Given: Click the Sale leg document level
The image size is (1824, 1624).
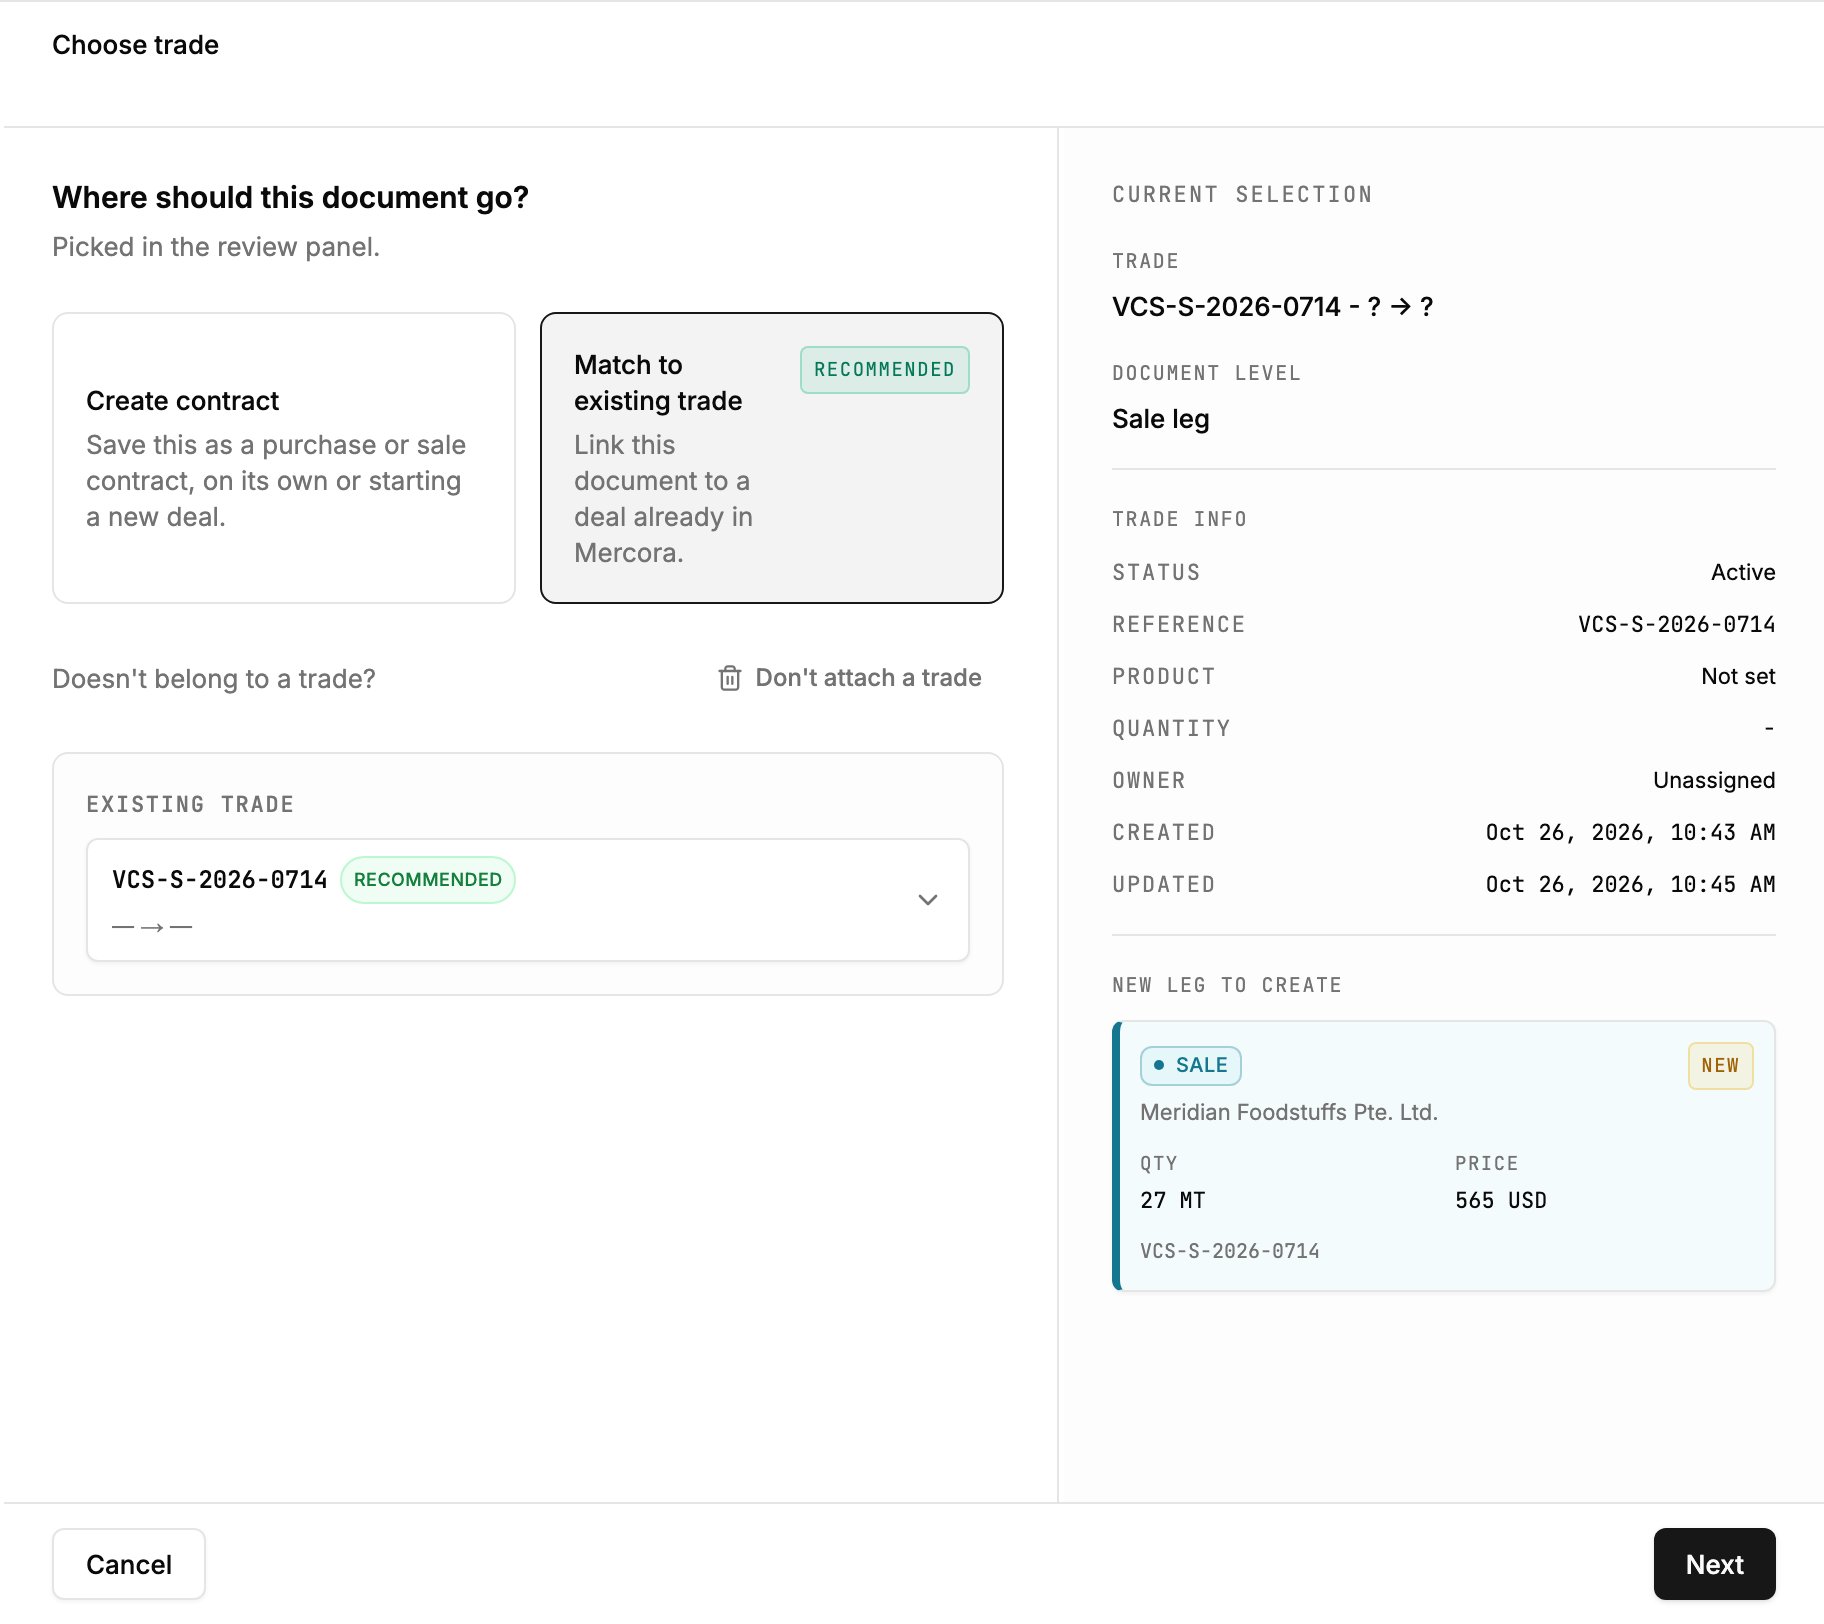Looking at the screenshot, I should (1160, 419).
